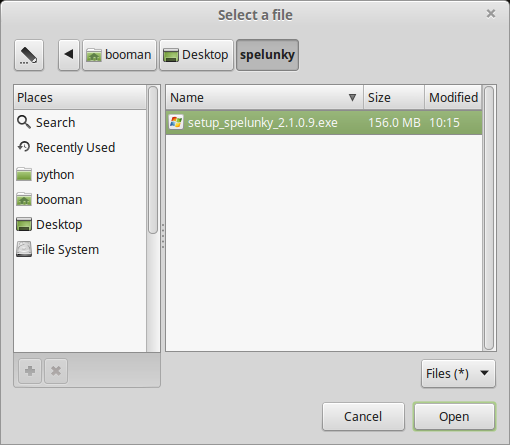510x445 pixels.
Task: Click the Search magnifier icon
Action: [x=24, y=122]
